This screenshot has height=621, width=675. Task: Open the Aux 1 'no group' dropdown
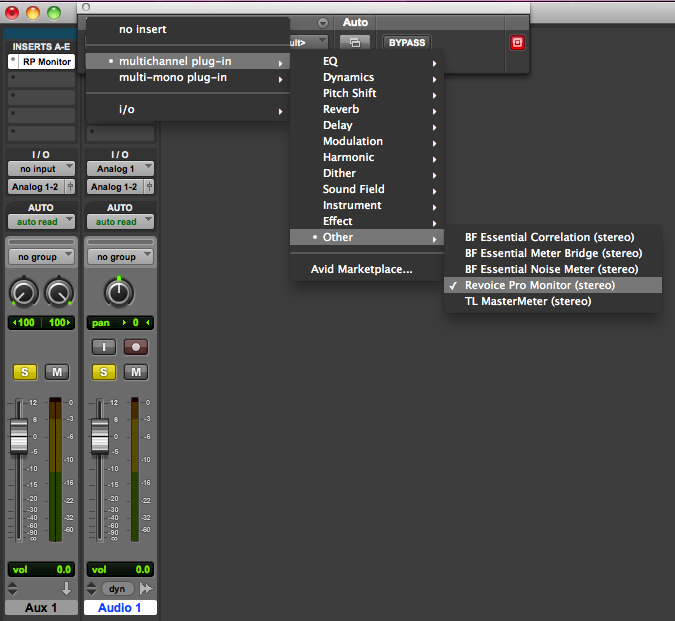click(x=40, y=257)
